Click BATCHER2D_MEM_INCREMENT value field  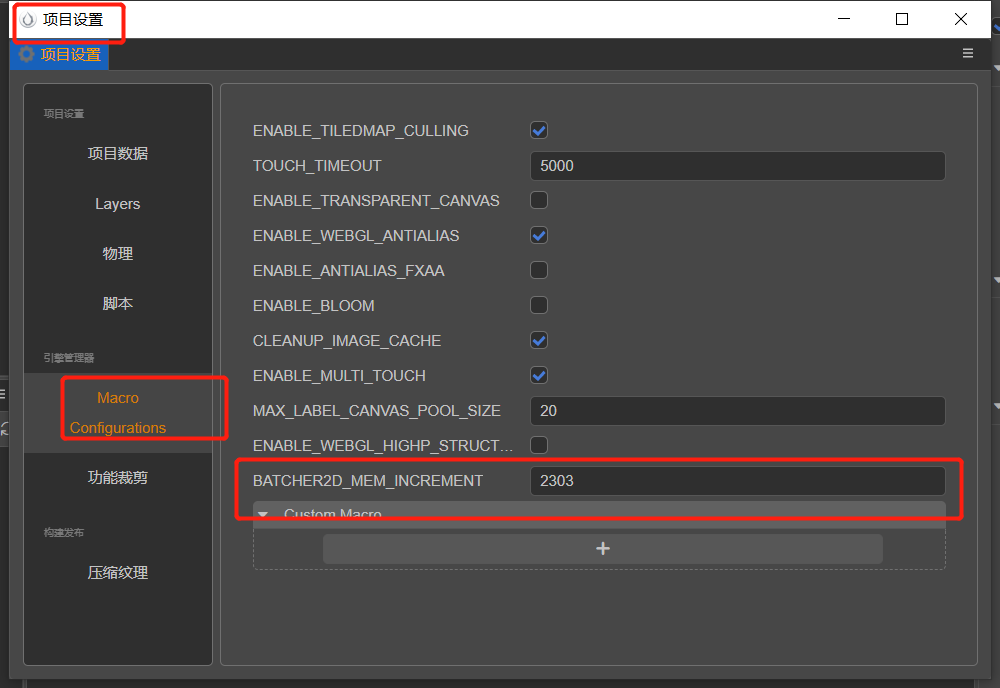click(737, 481)
